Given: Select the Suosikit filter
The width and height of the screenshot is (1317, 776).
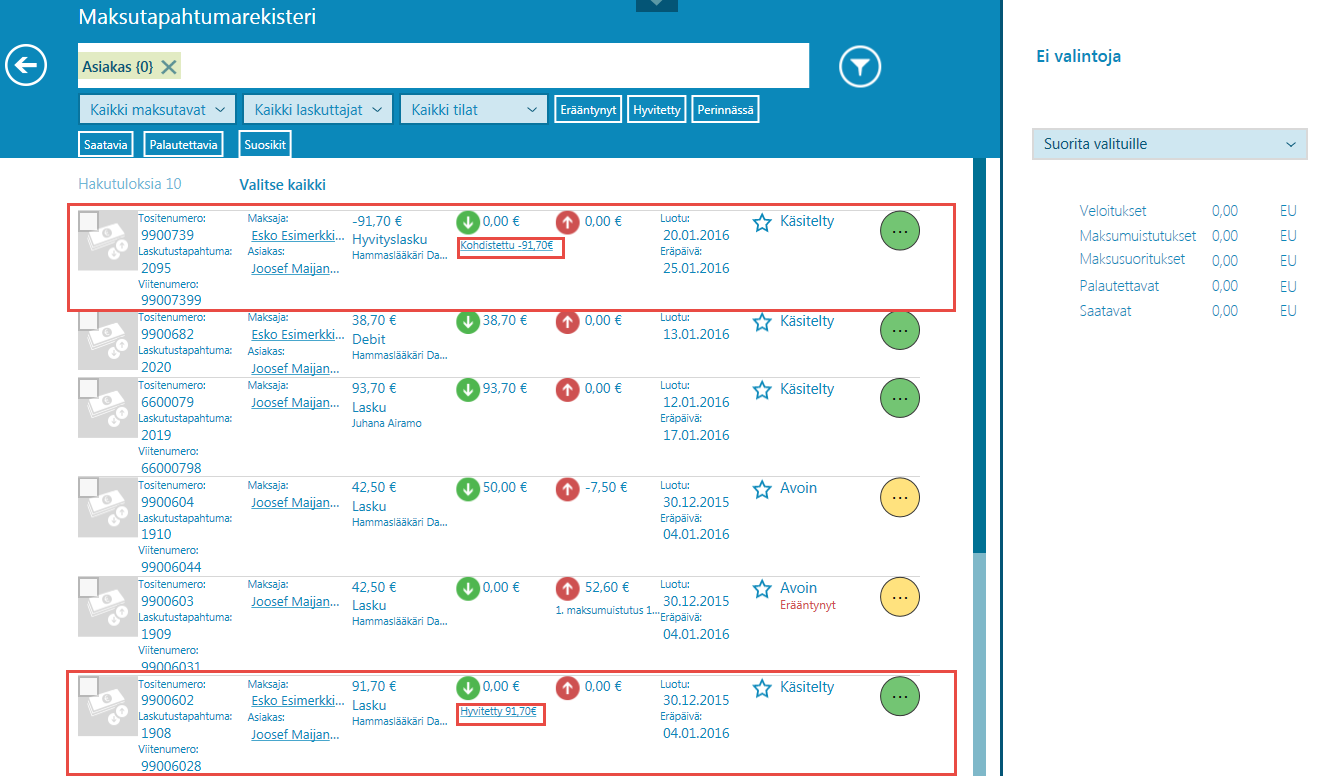Looking at the screenshot, I should pyautogui.click(x=265, y=145).
